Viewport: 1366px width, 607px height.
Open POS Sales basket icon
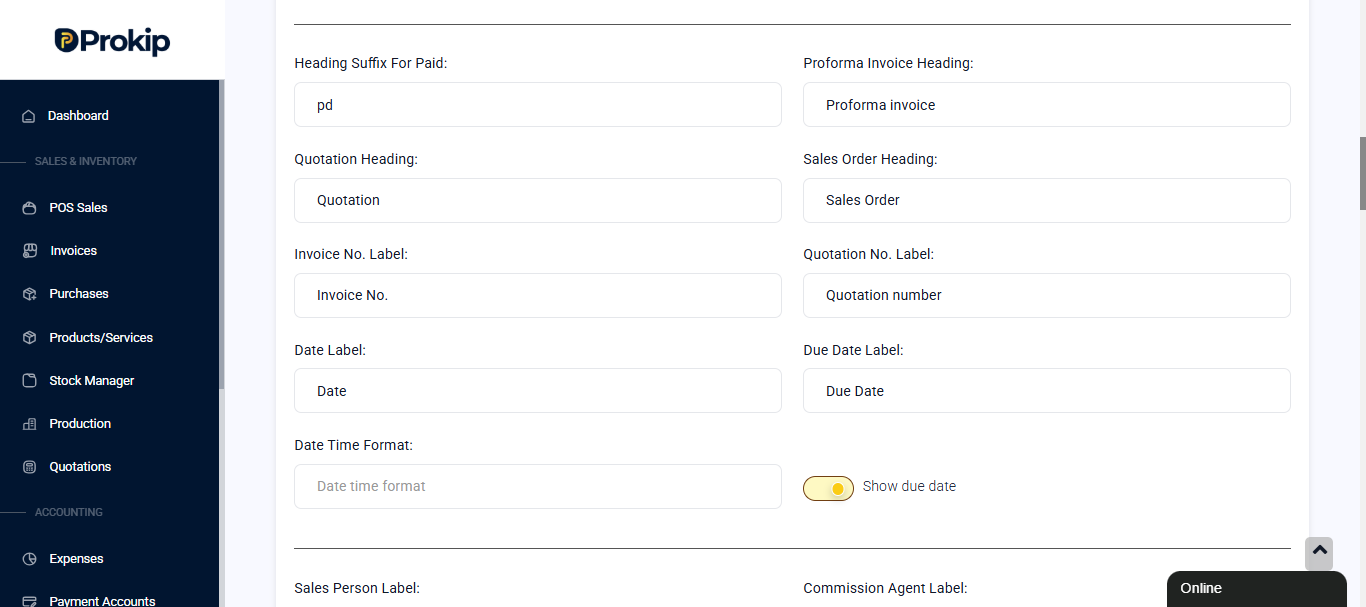pos(29,208)
